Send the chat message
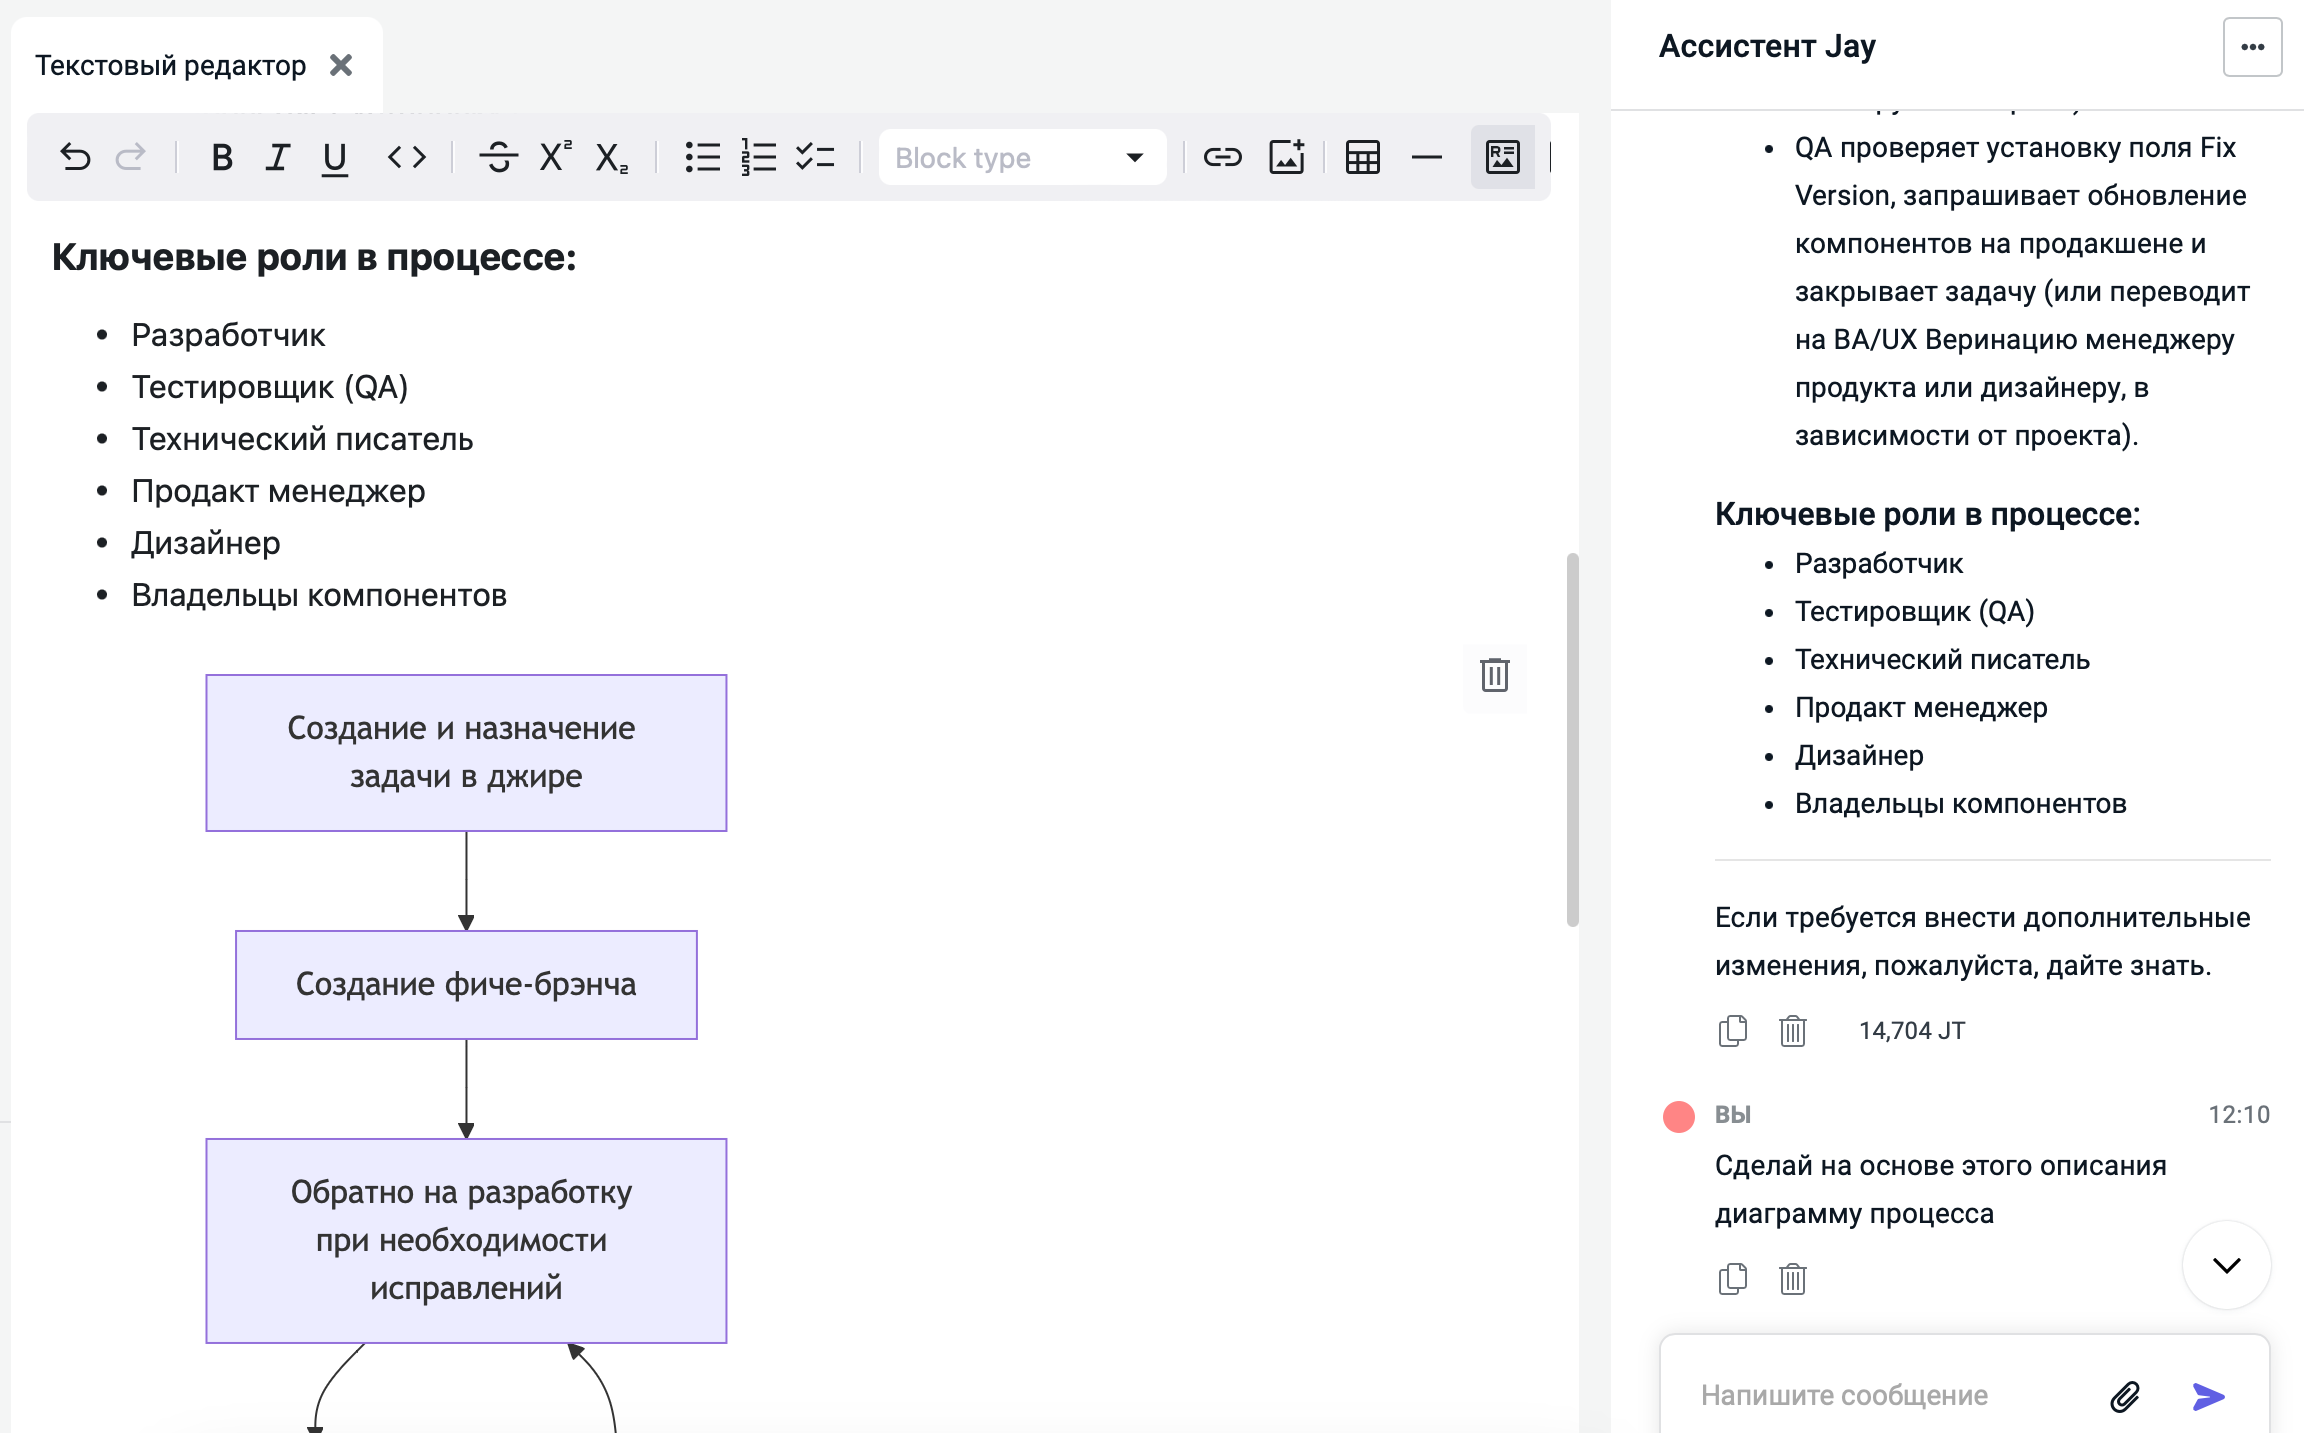This screenshot has width=2304, height=1433. (x=2208, y=1396)
